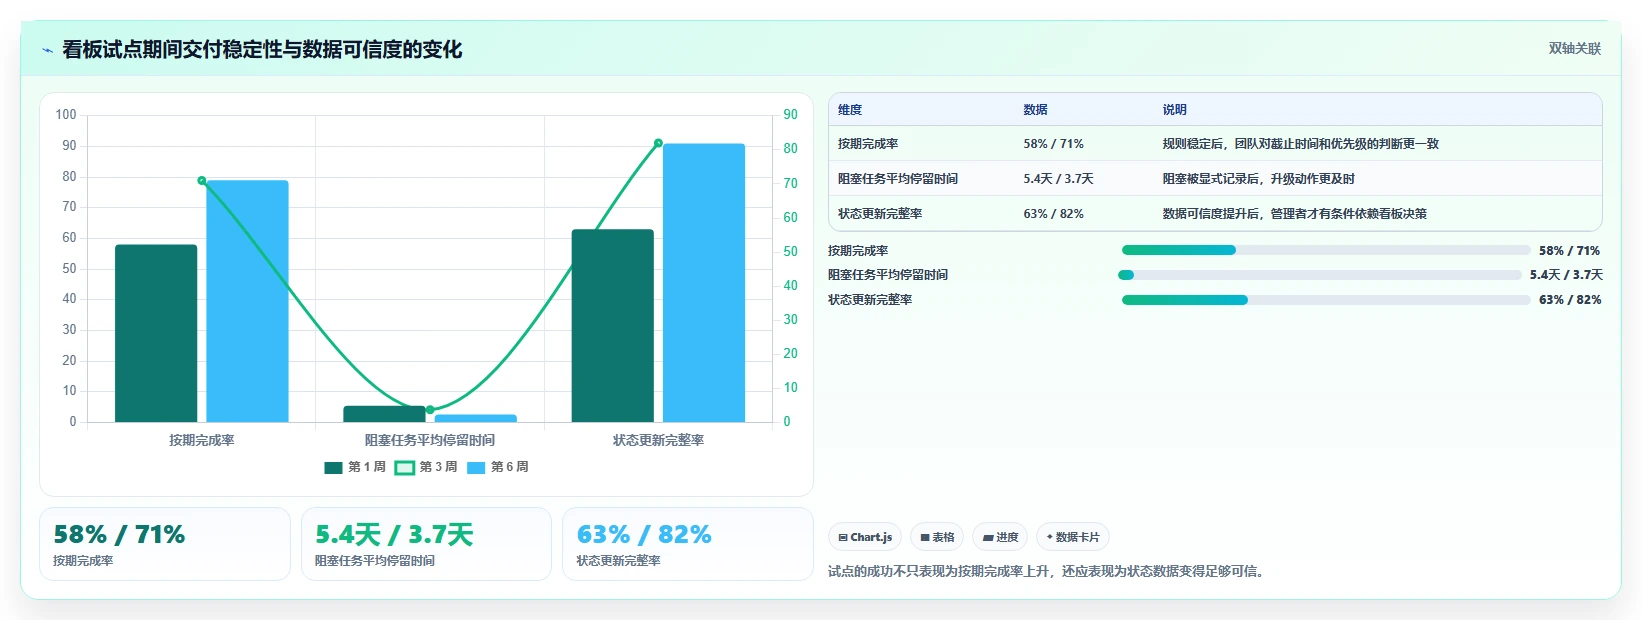Click the 第 6 周 bar for 状态更新完整率
Screen dimensions: 1642x620
click(704, 283)
